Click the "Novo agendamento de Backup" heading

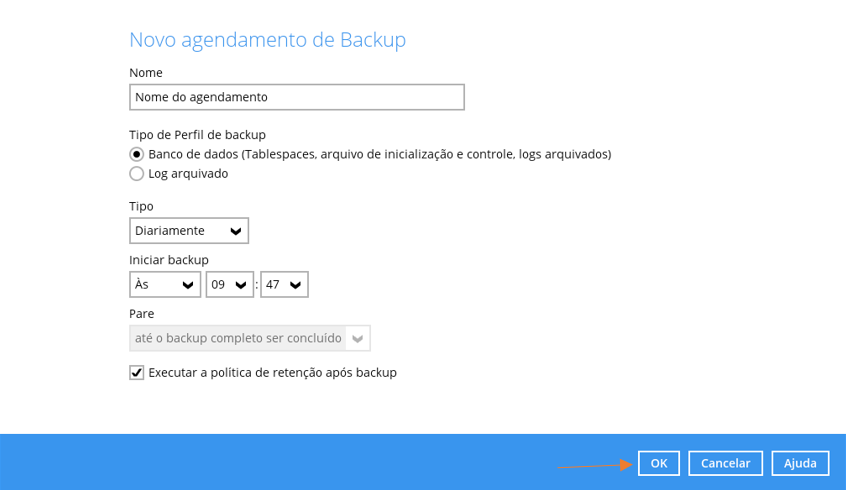(267, 40)
